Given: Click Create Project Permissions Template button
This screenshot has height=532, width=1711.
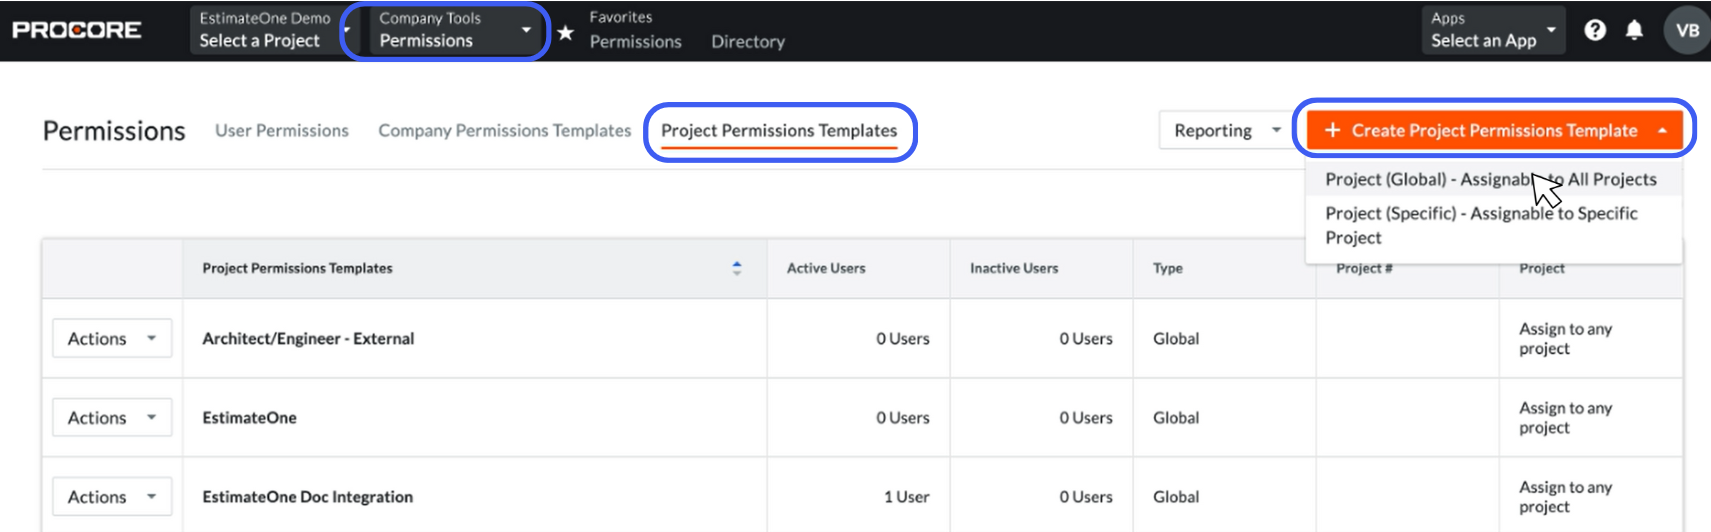Looking at the screenshot, I should pos(1494,130).
